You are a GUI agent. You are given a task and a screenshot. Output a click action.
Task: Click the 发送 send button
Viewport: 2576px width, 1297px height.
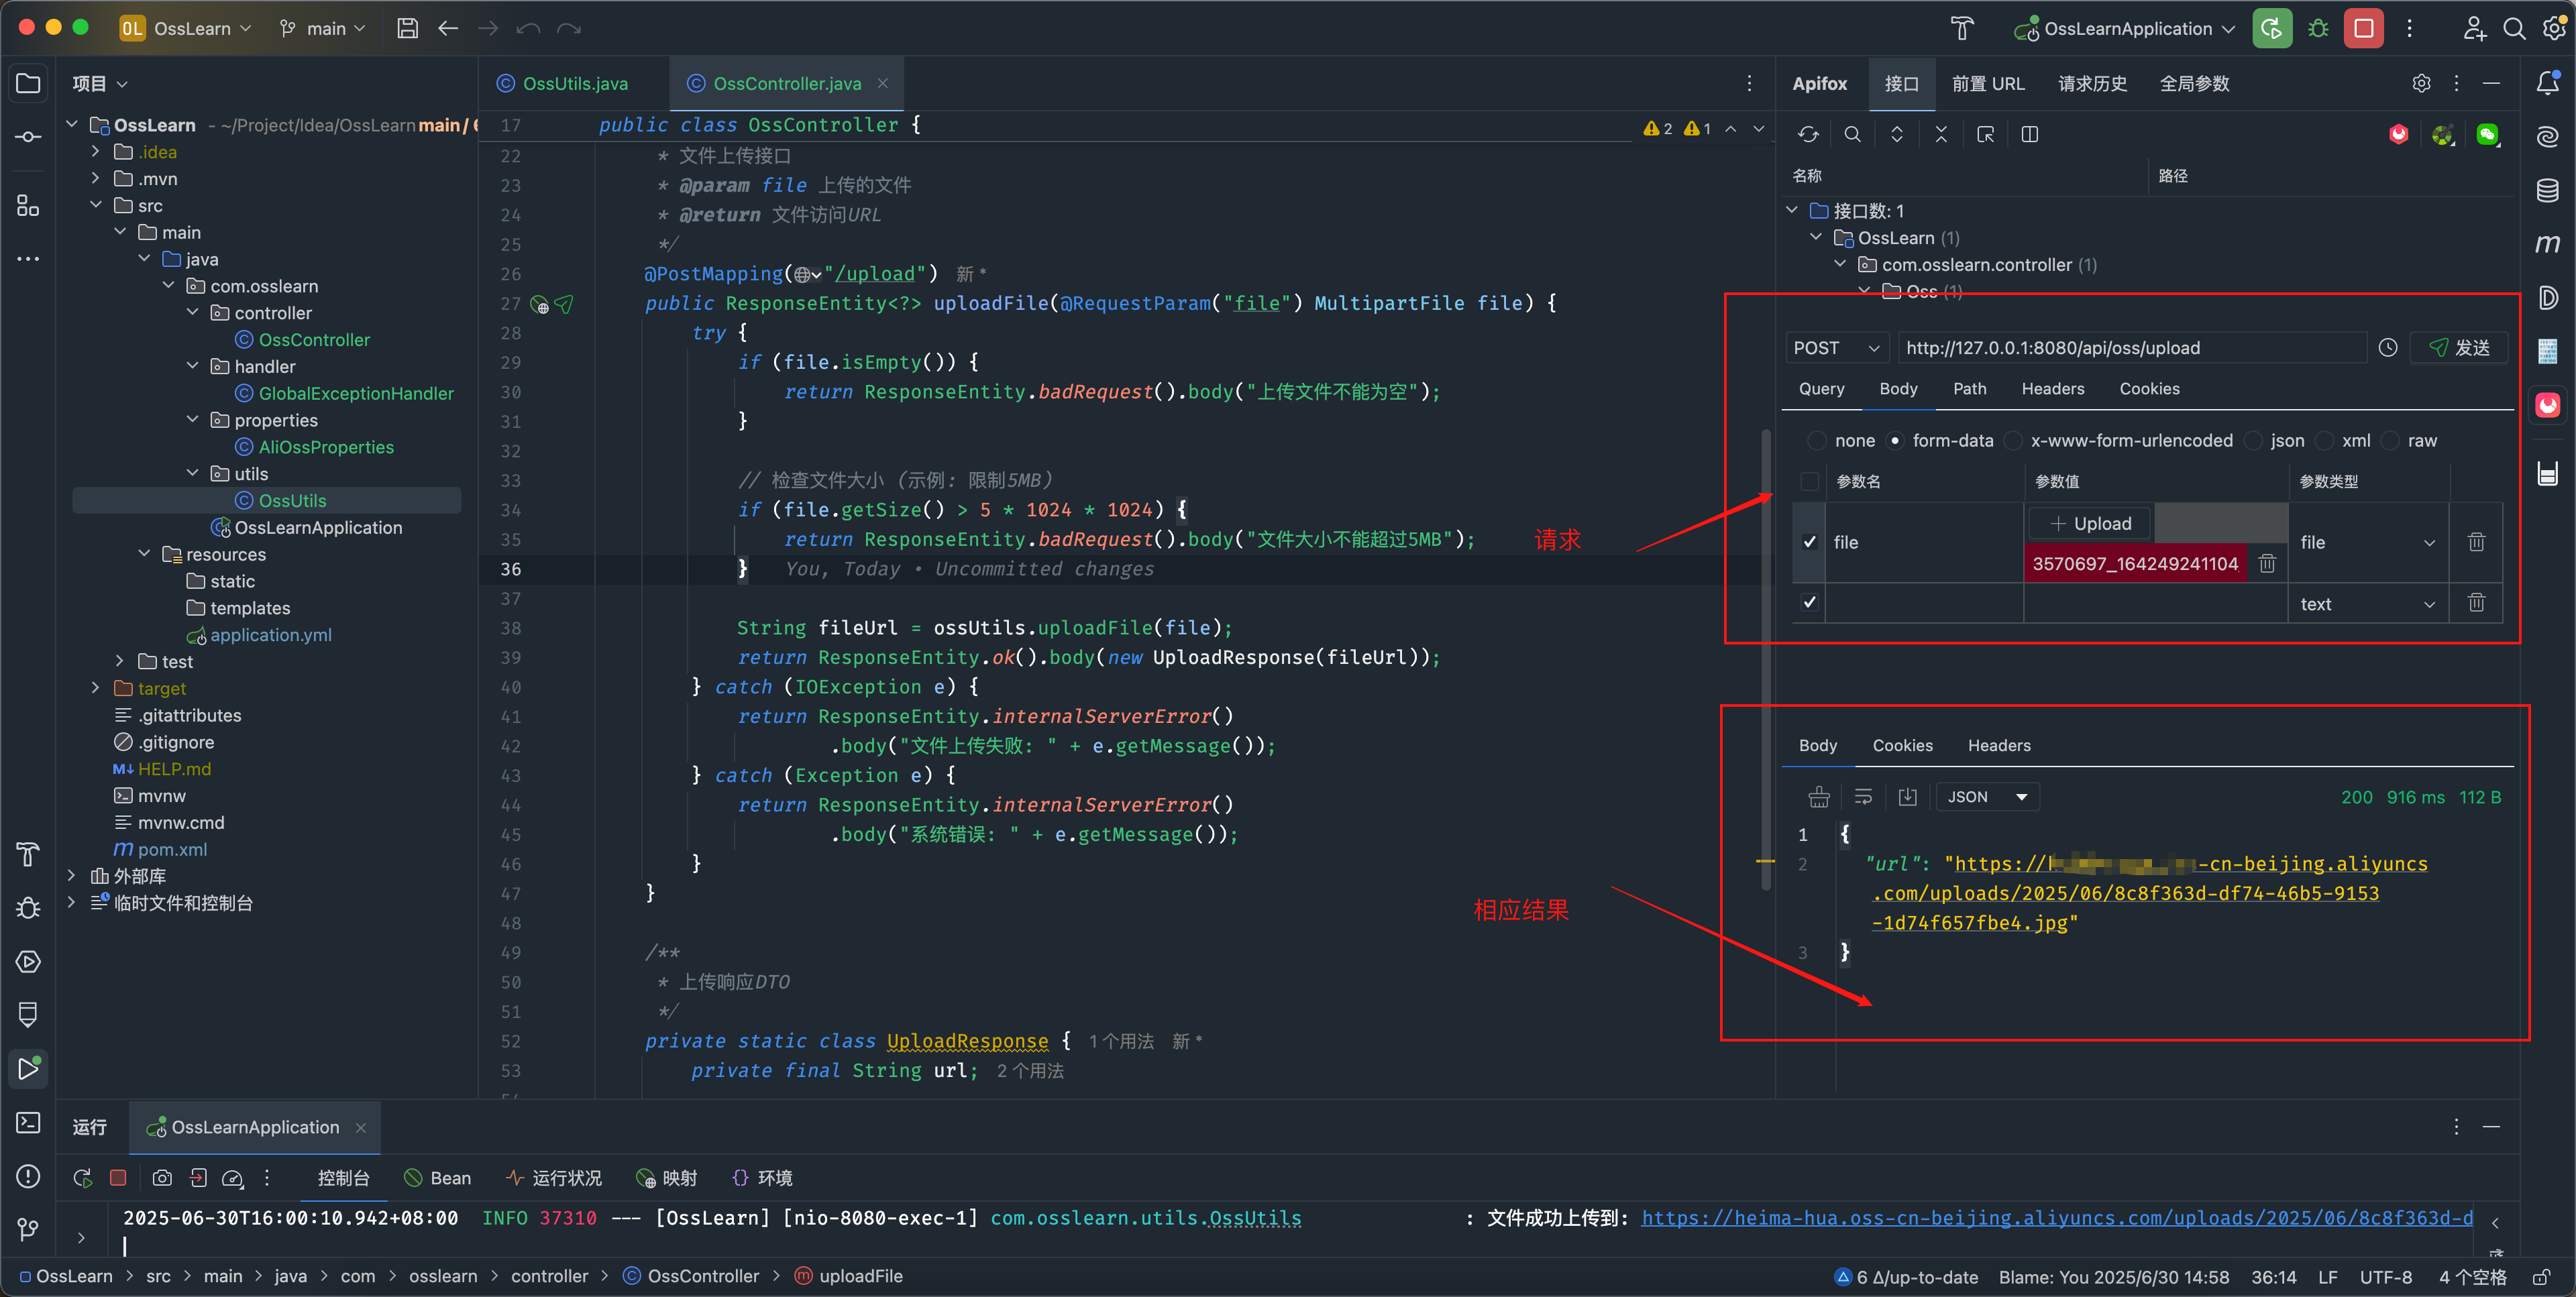click(2459, 348)
